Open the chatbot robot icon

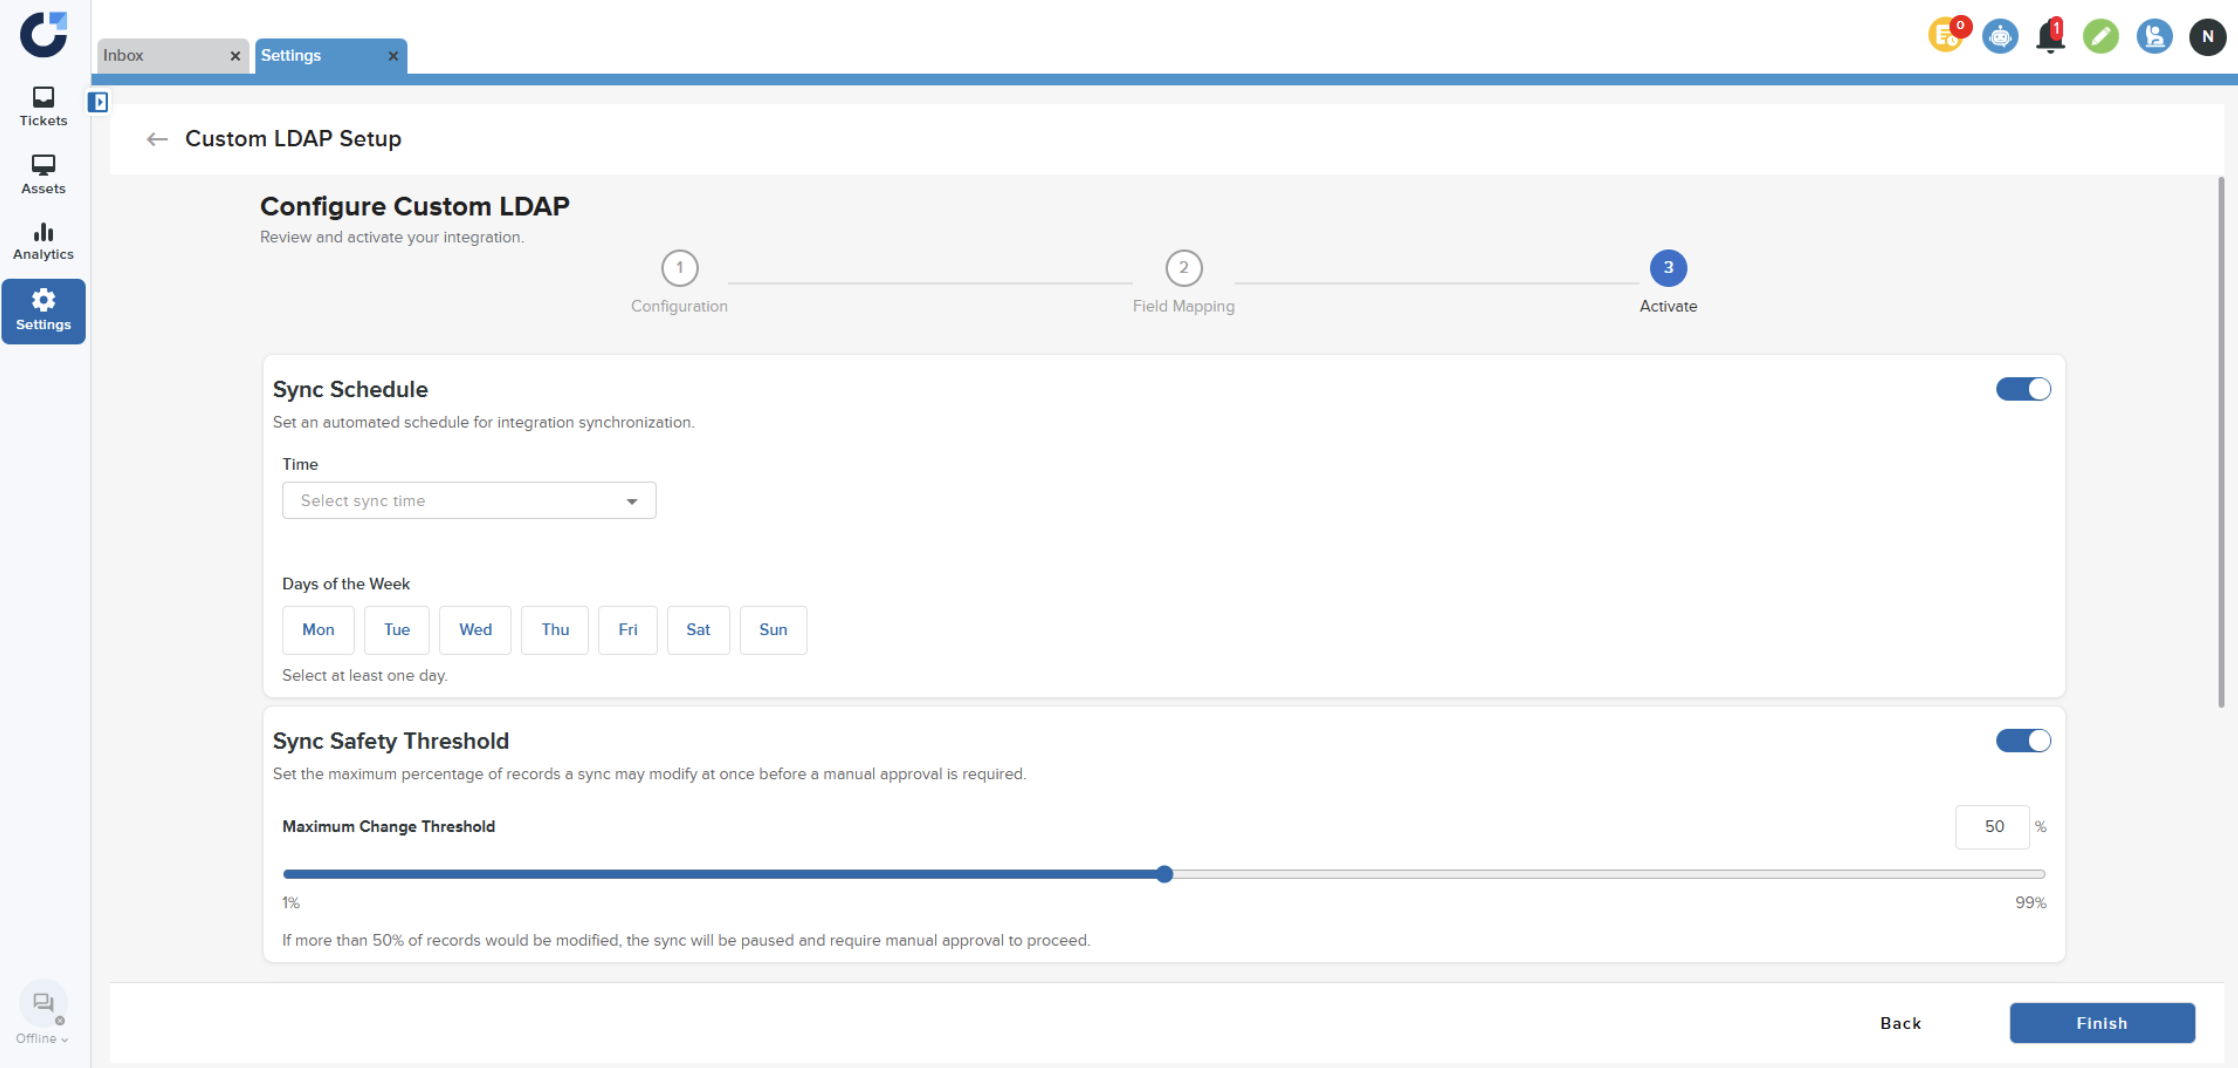click(x=1999, y=37)
